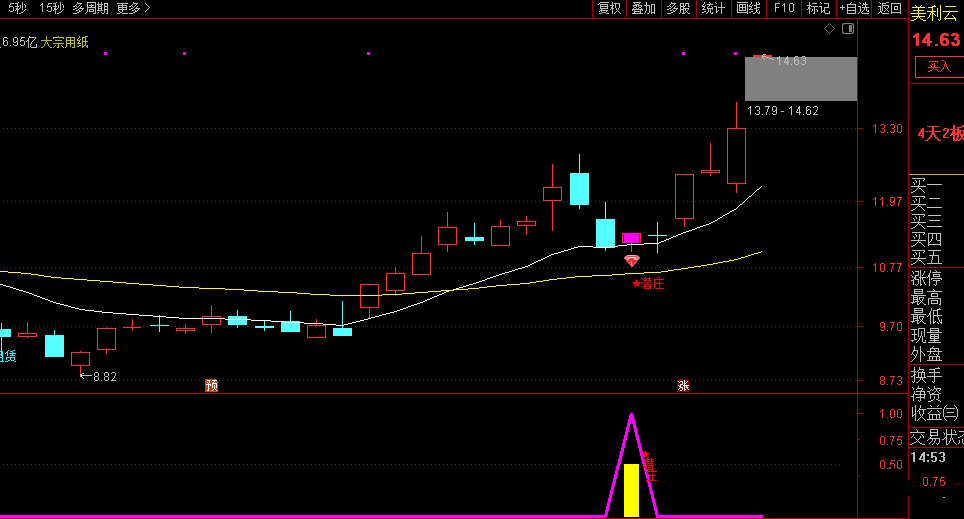This screenshot has height=519, width=964.
Task: Open the 统计 statistics option
Action: 713,8
